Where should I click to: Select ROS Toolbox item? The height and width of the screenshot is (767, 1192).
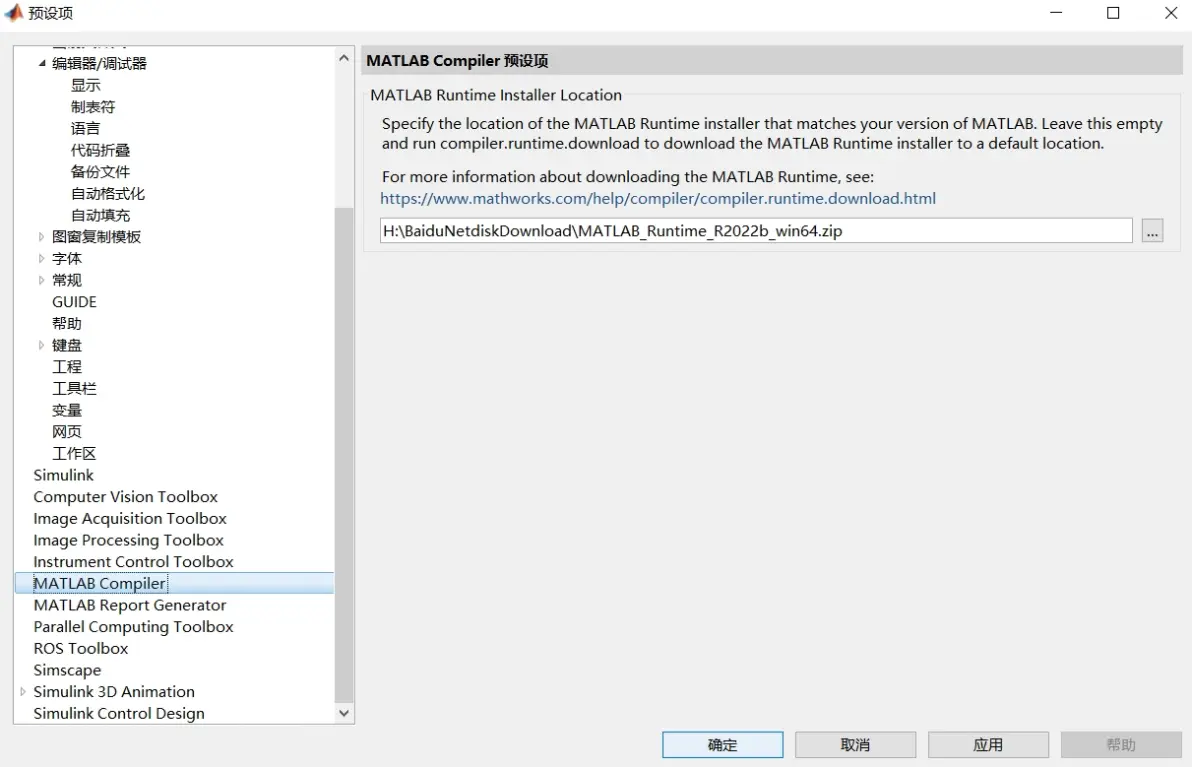click(81, 648)
